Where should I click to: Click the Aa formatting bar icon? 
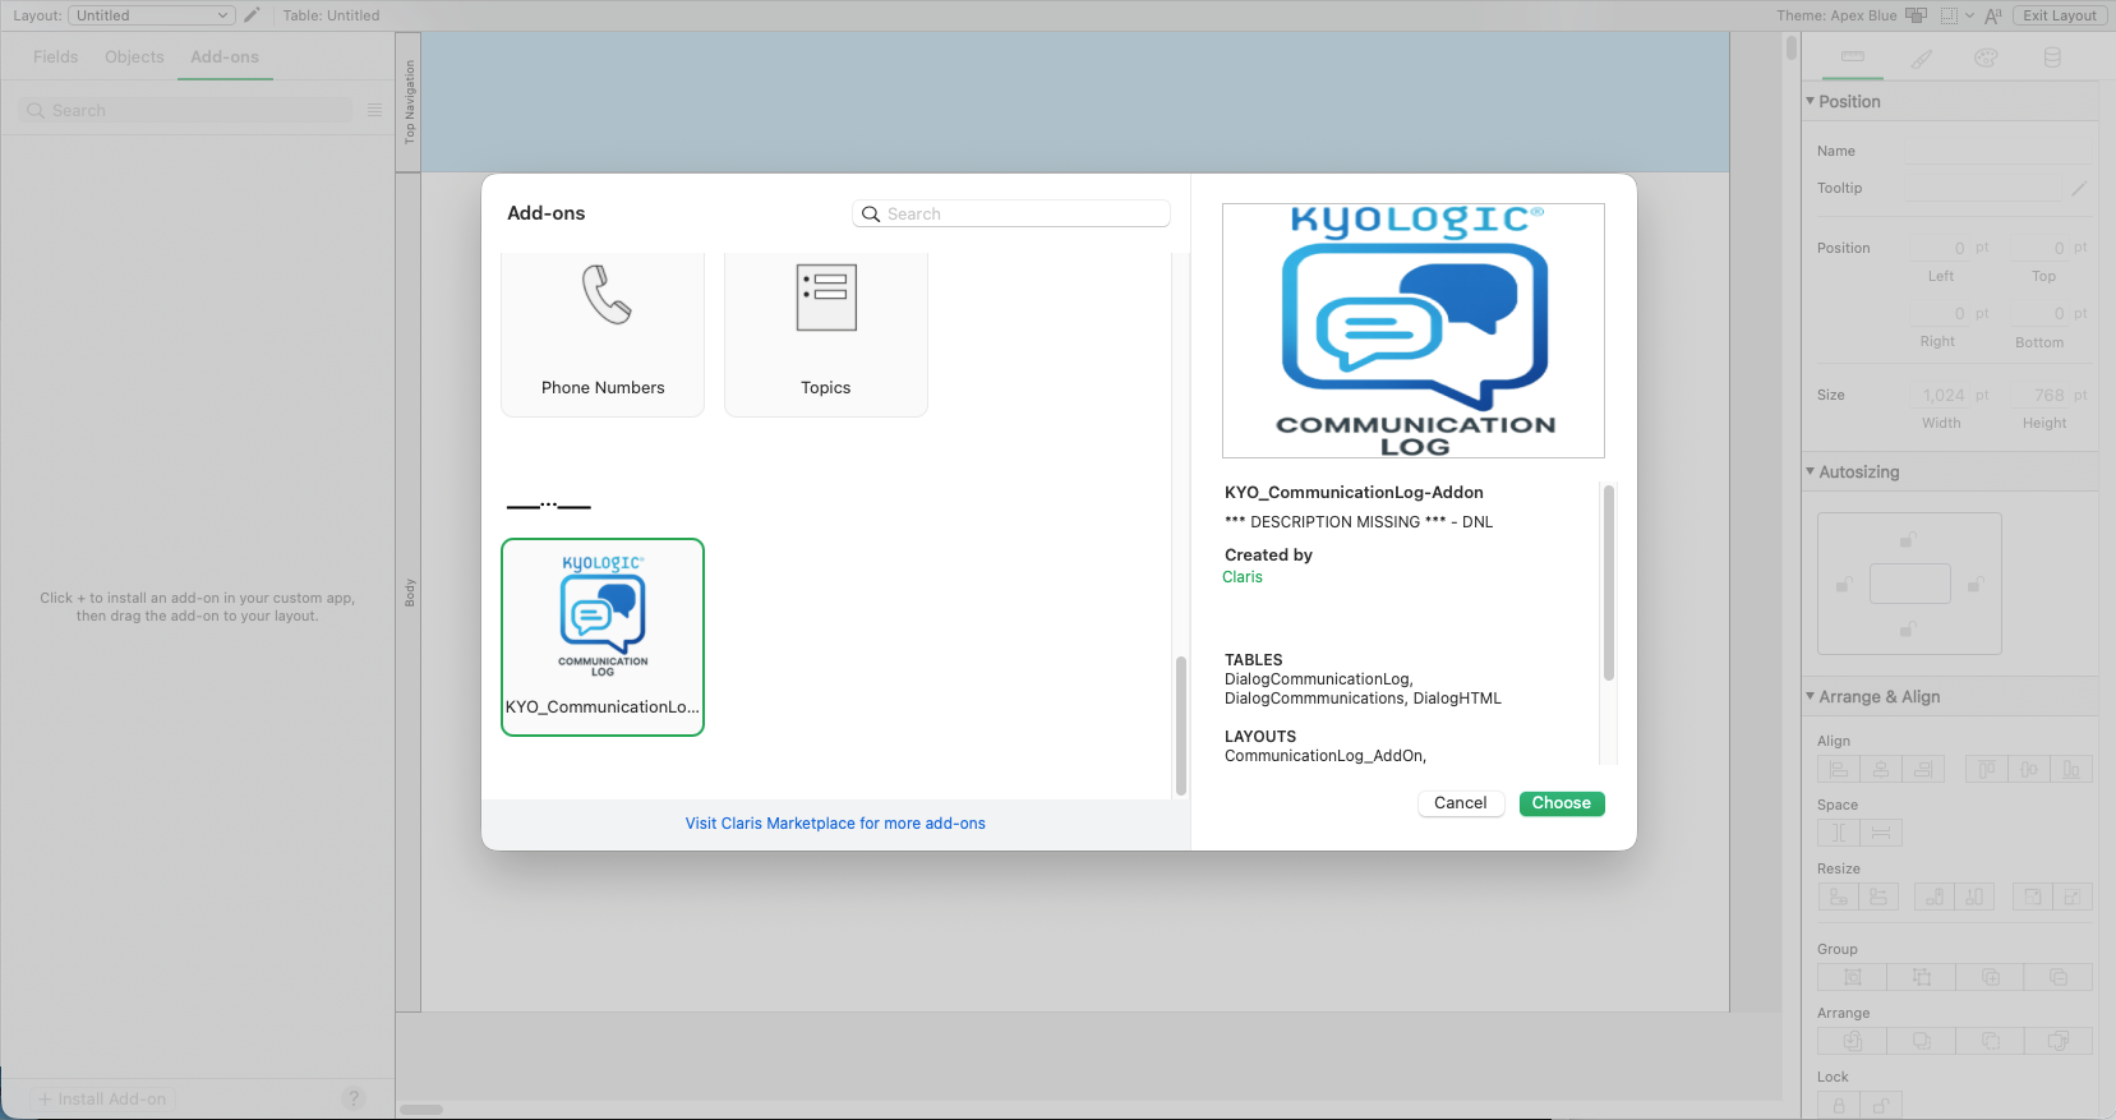(x=1993, y=15)
